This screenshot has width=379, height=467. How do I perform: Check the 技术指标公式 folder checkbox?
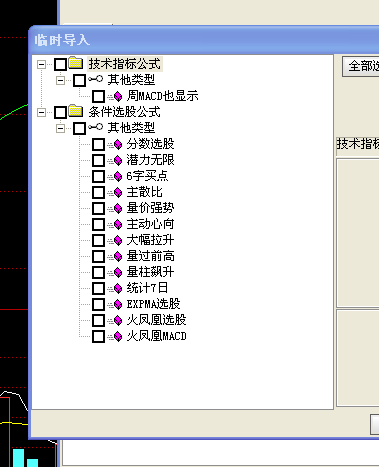(60, 64)
